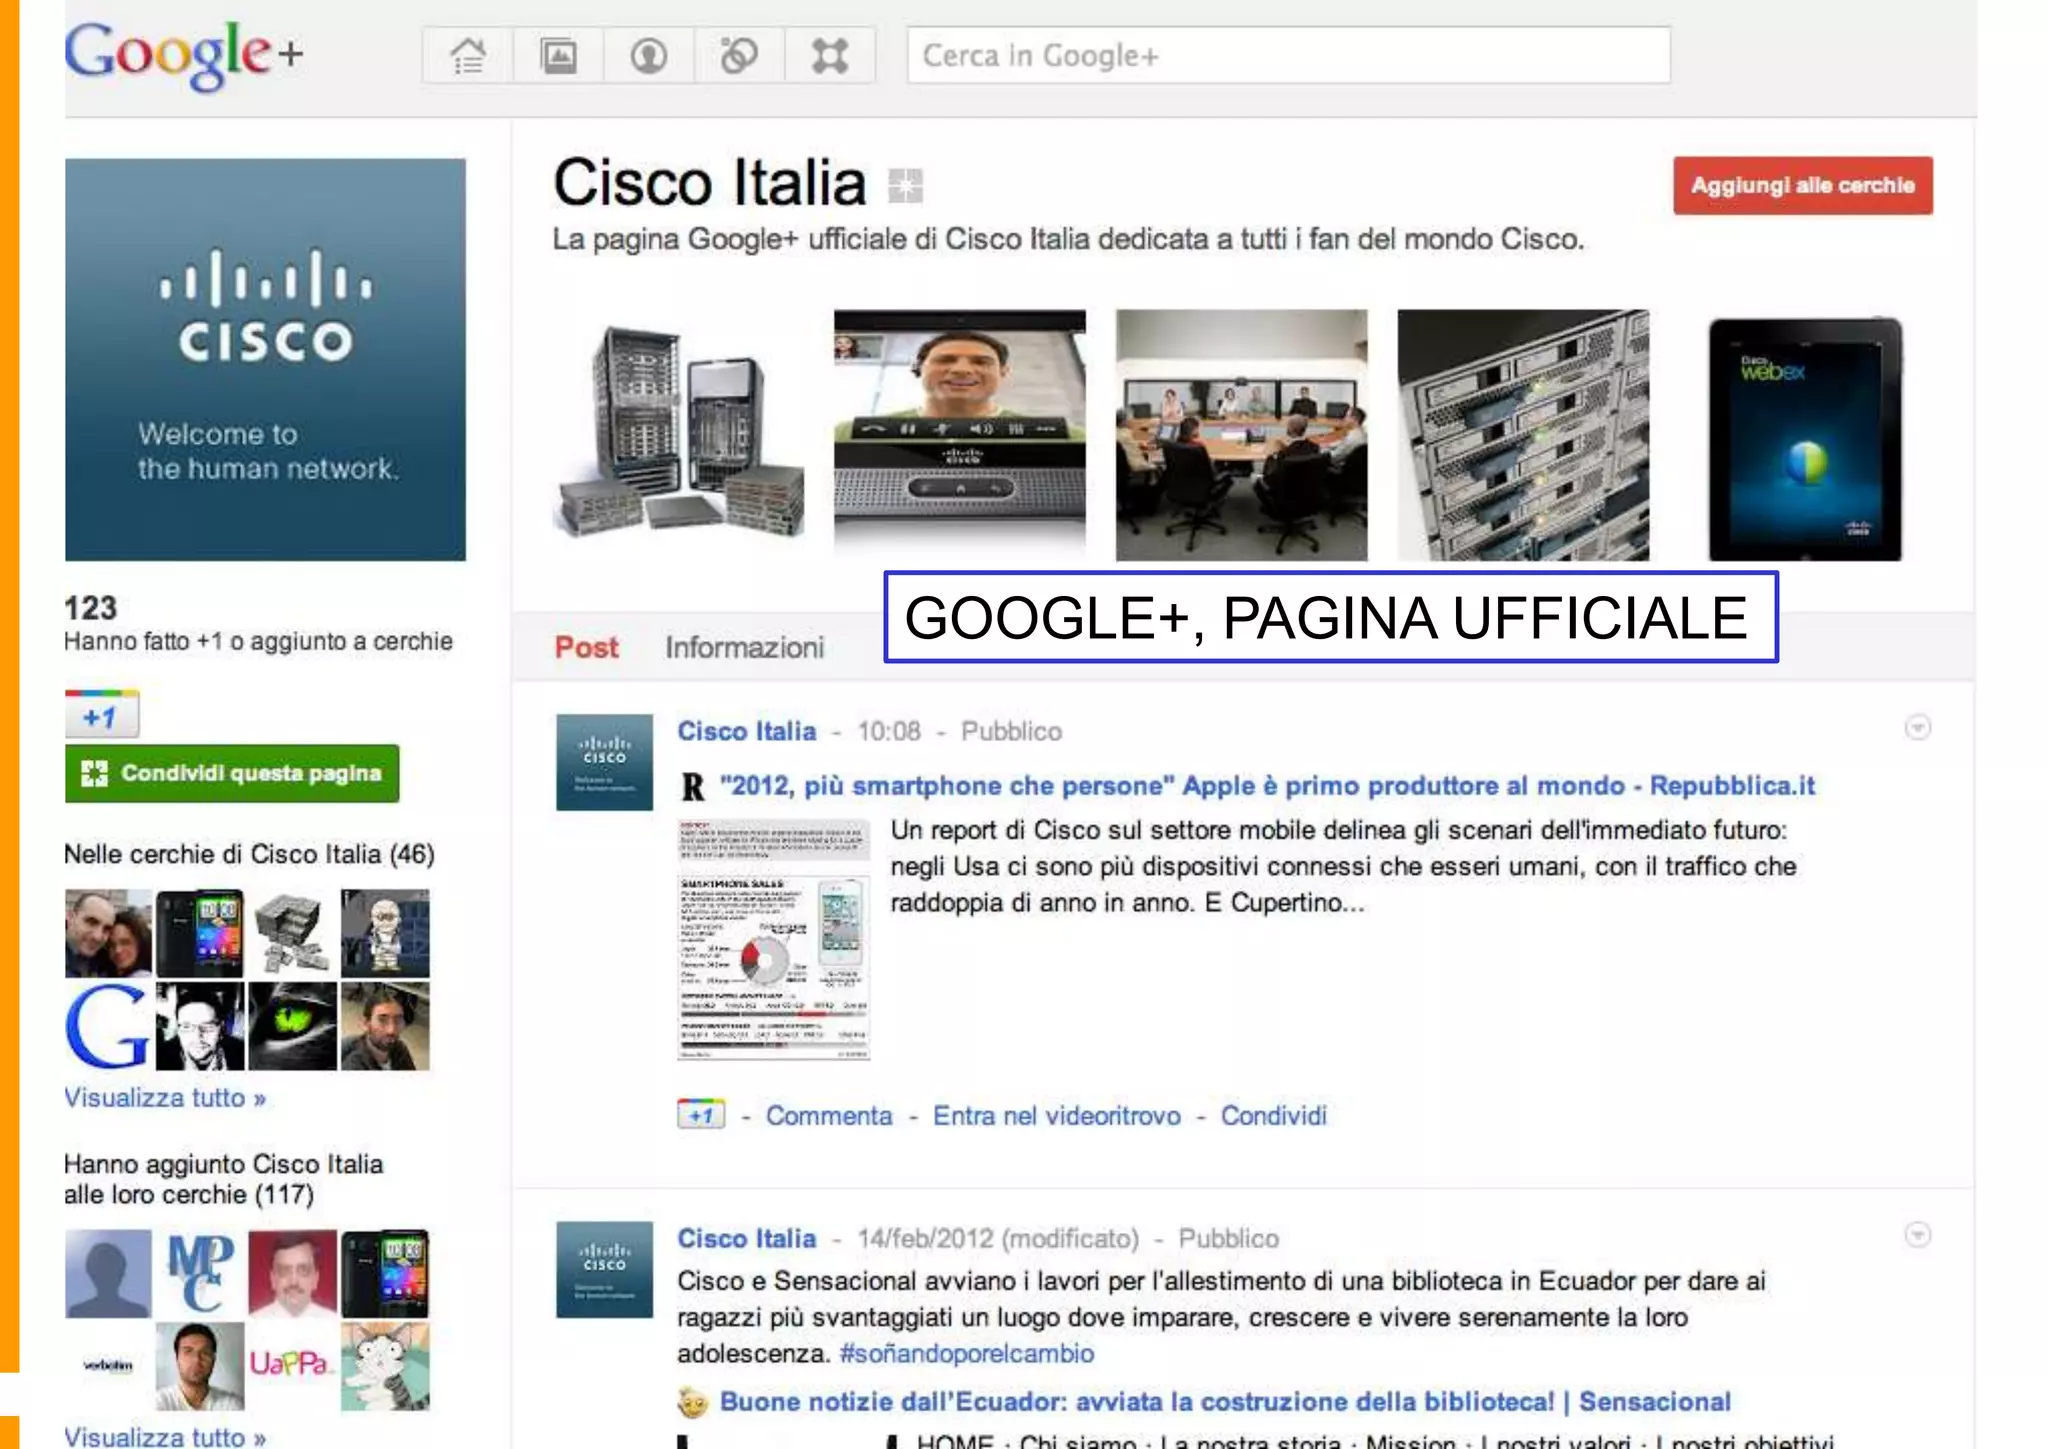The width and height of the screenshot is (2048, 1449).
Task: Open the Photos icon in toolbar
Action: point(558,55)
